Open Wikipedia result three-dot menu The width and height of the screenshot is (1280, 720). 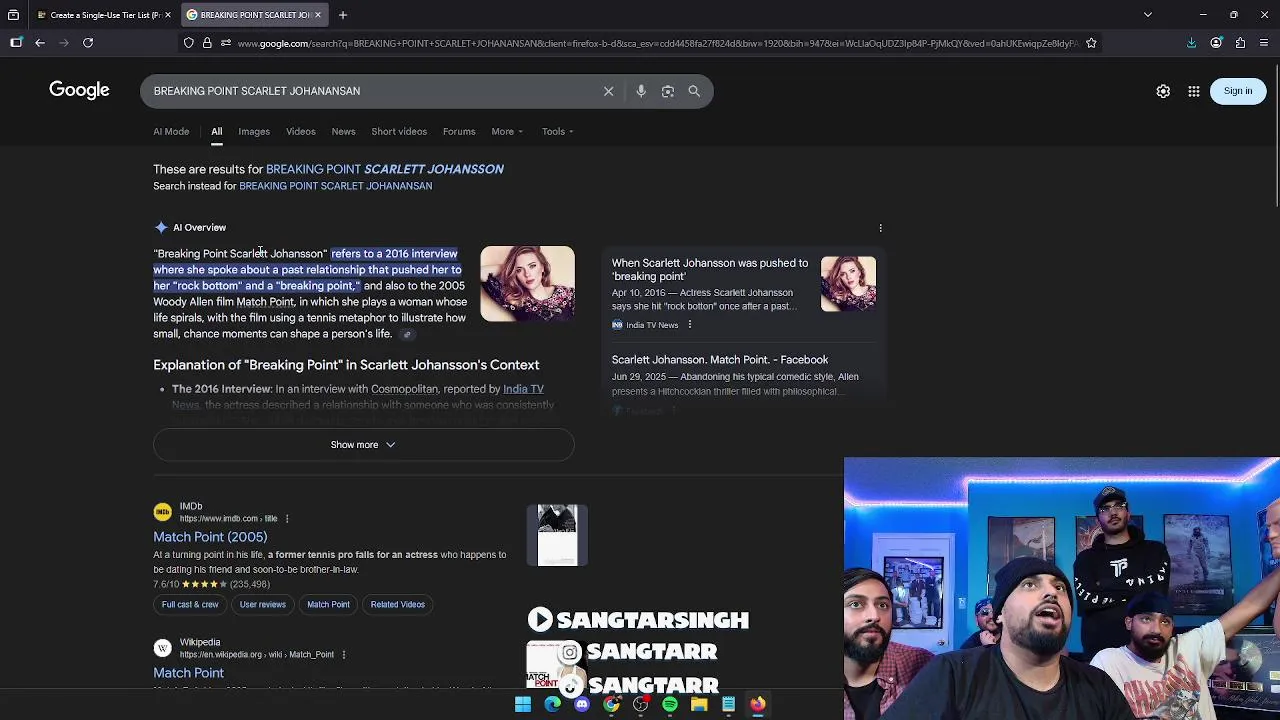[343, 655]
